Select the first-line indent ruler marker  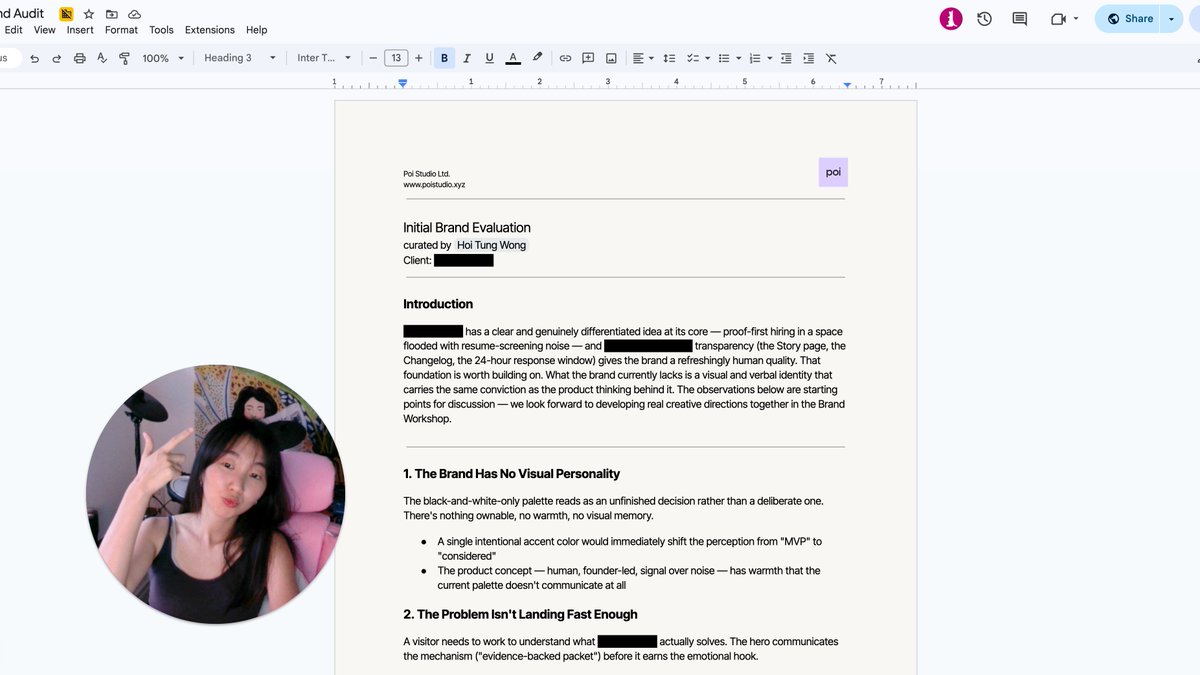[403, 81]
